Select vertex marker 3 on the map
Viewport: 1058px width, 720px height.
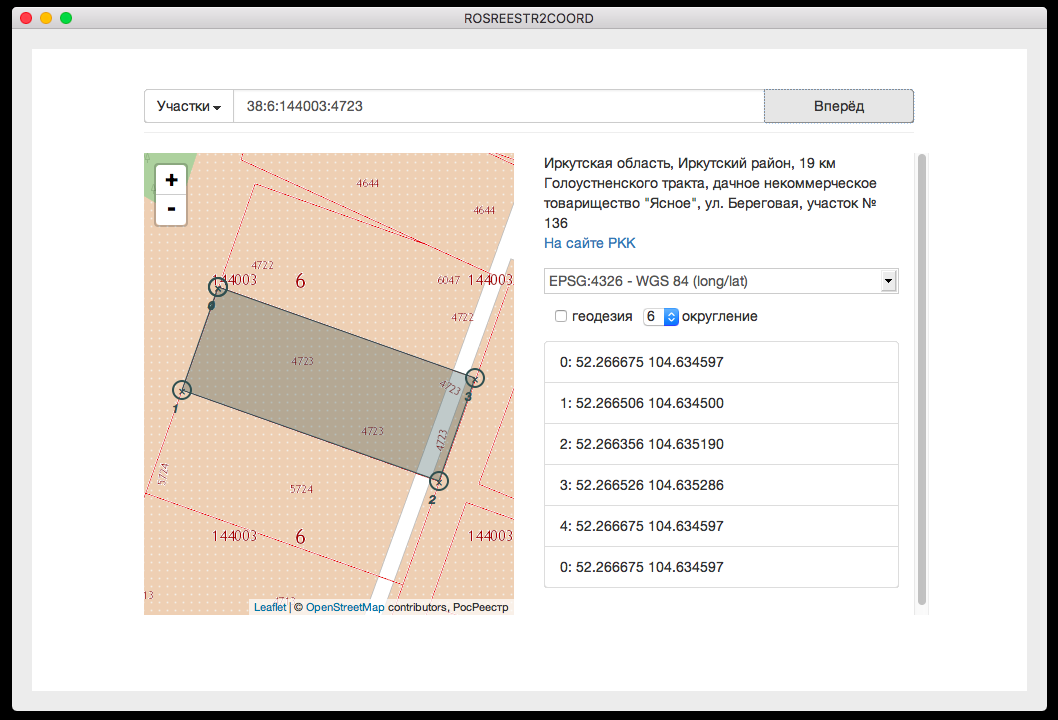[474, 379]
